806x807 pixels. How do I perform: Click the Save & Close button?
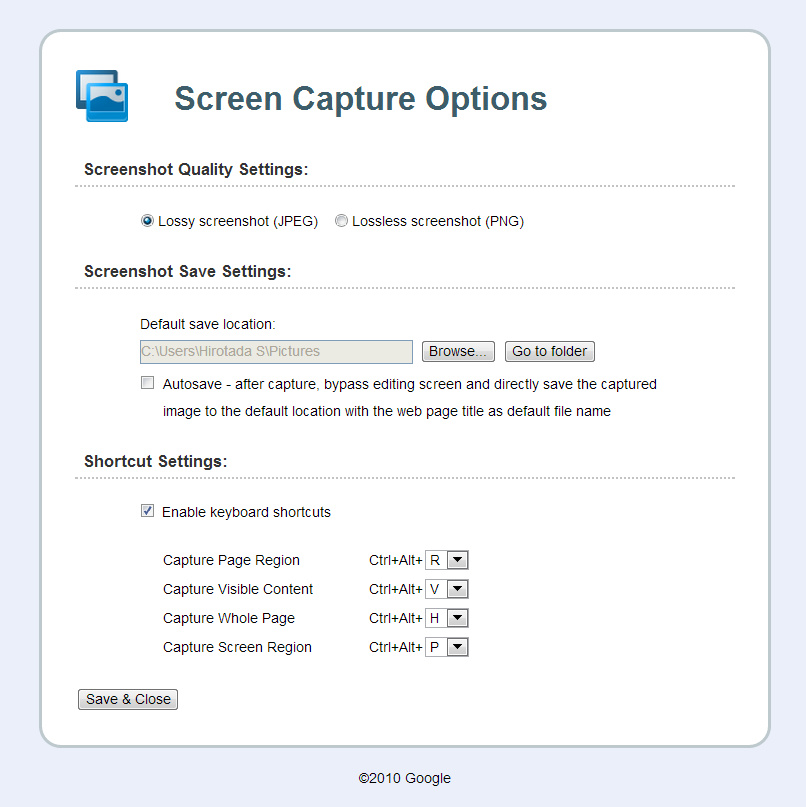[x=128, y=700]
